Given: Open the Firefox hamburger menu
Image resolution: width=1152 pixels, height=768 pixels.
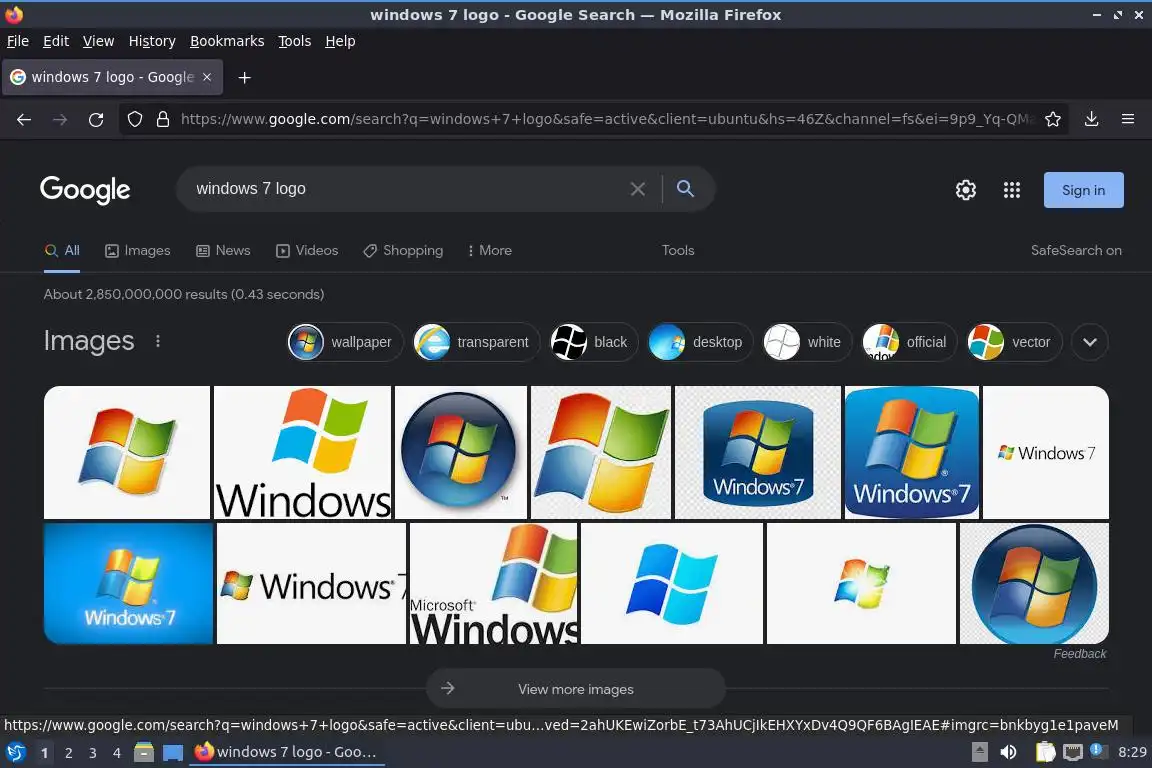Looking at the screenshot, I should tap(1128, 119).
